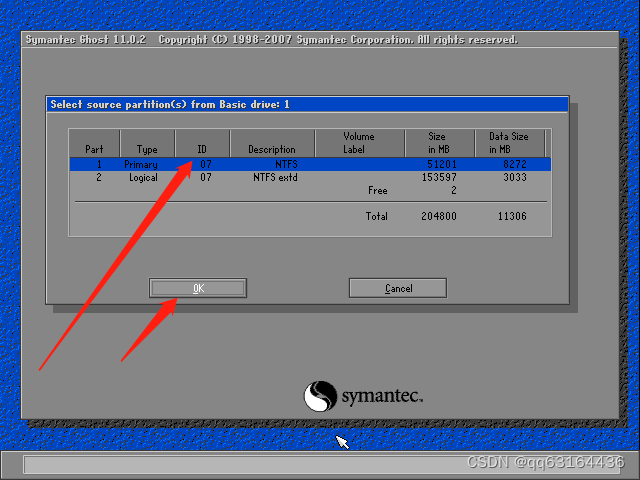
Task: Click part number 2 in the table
Action: click(x=99, y=178)
